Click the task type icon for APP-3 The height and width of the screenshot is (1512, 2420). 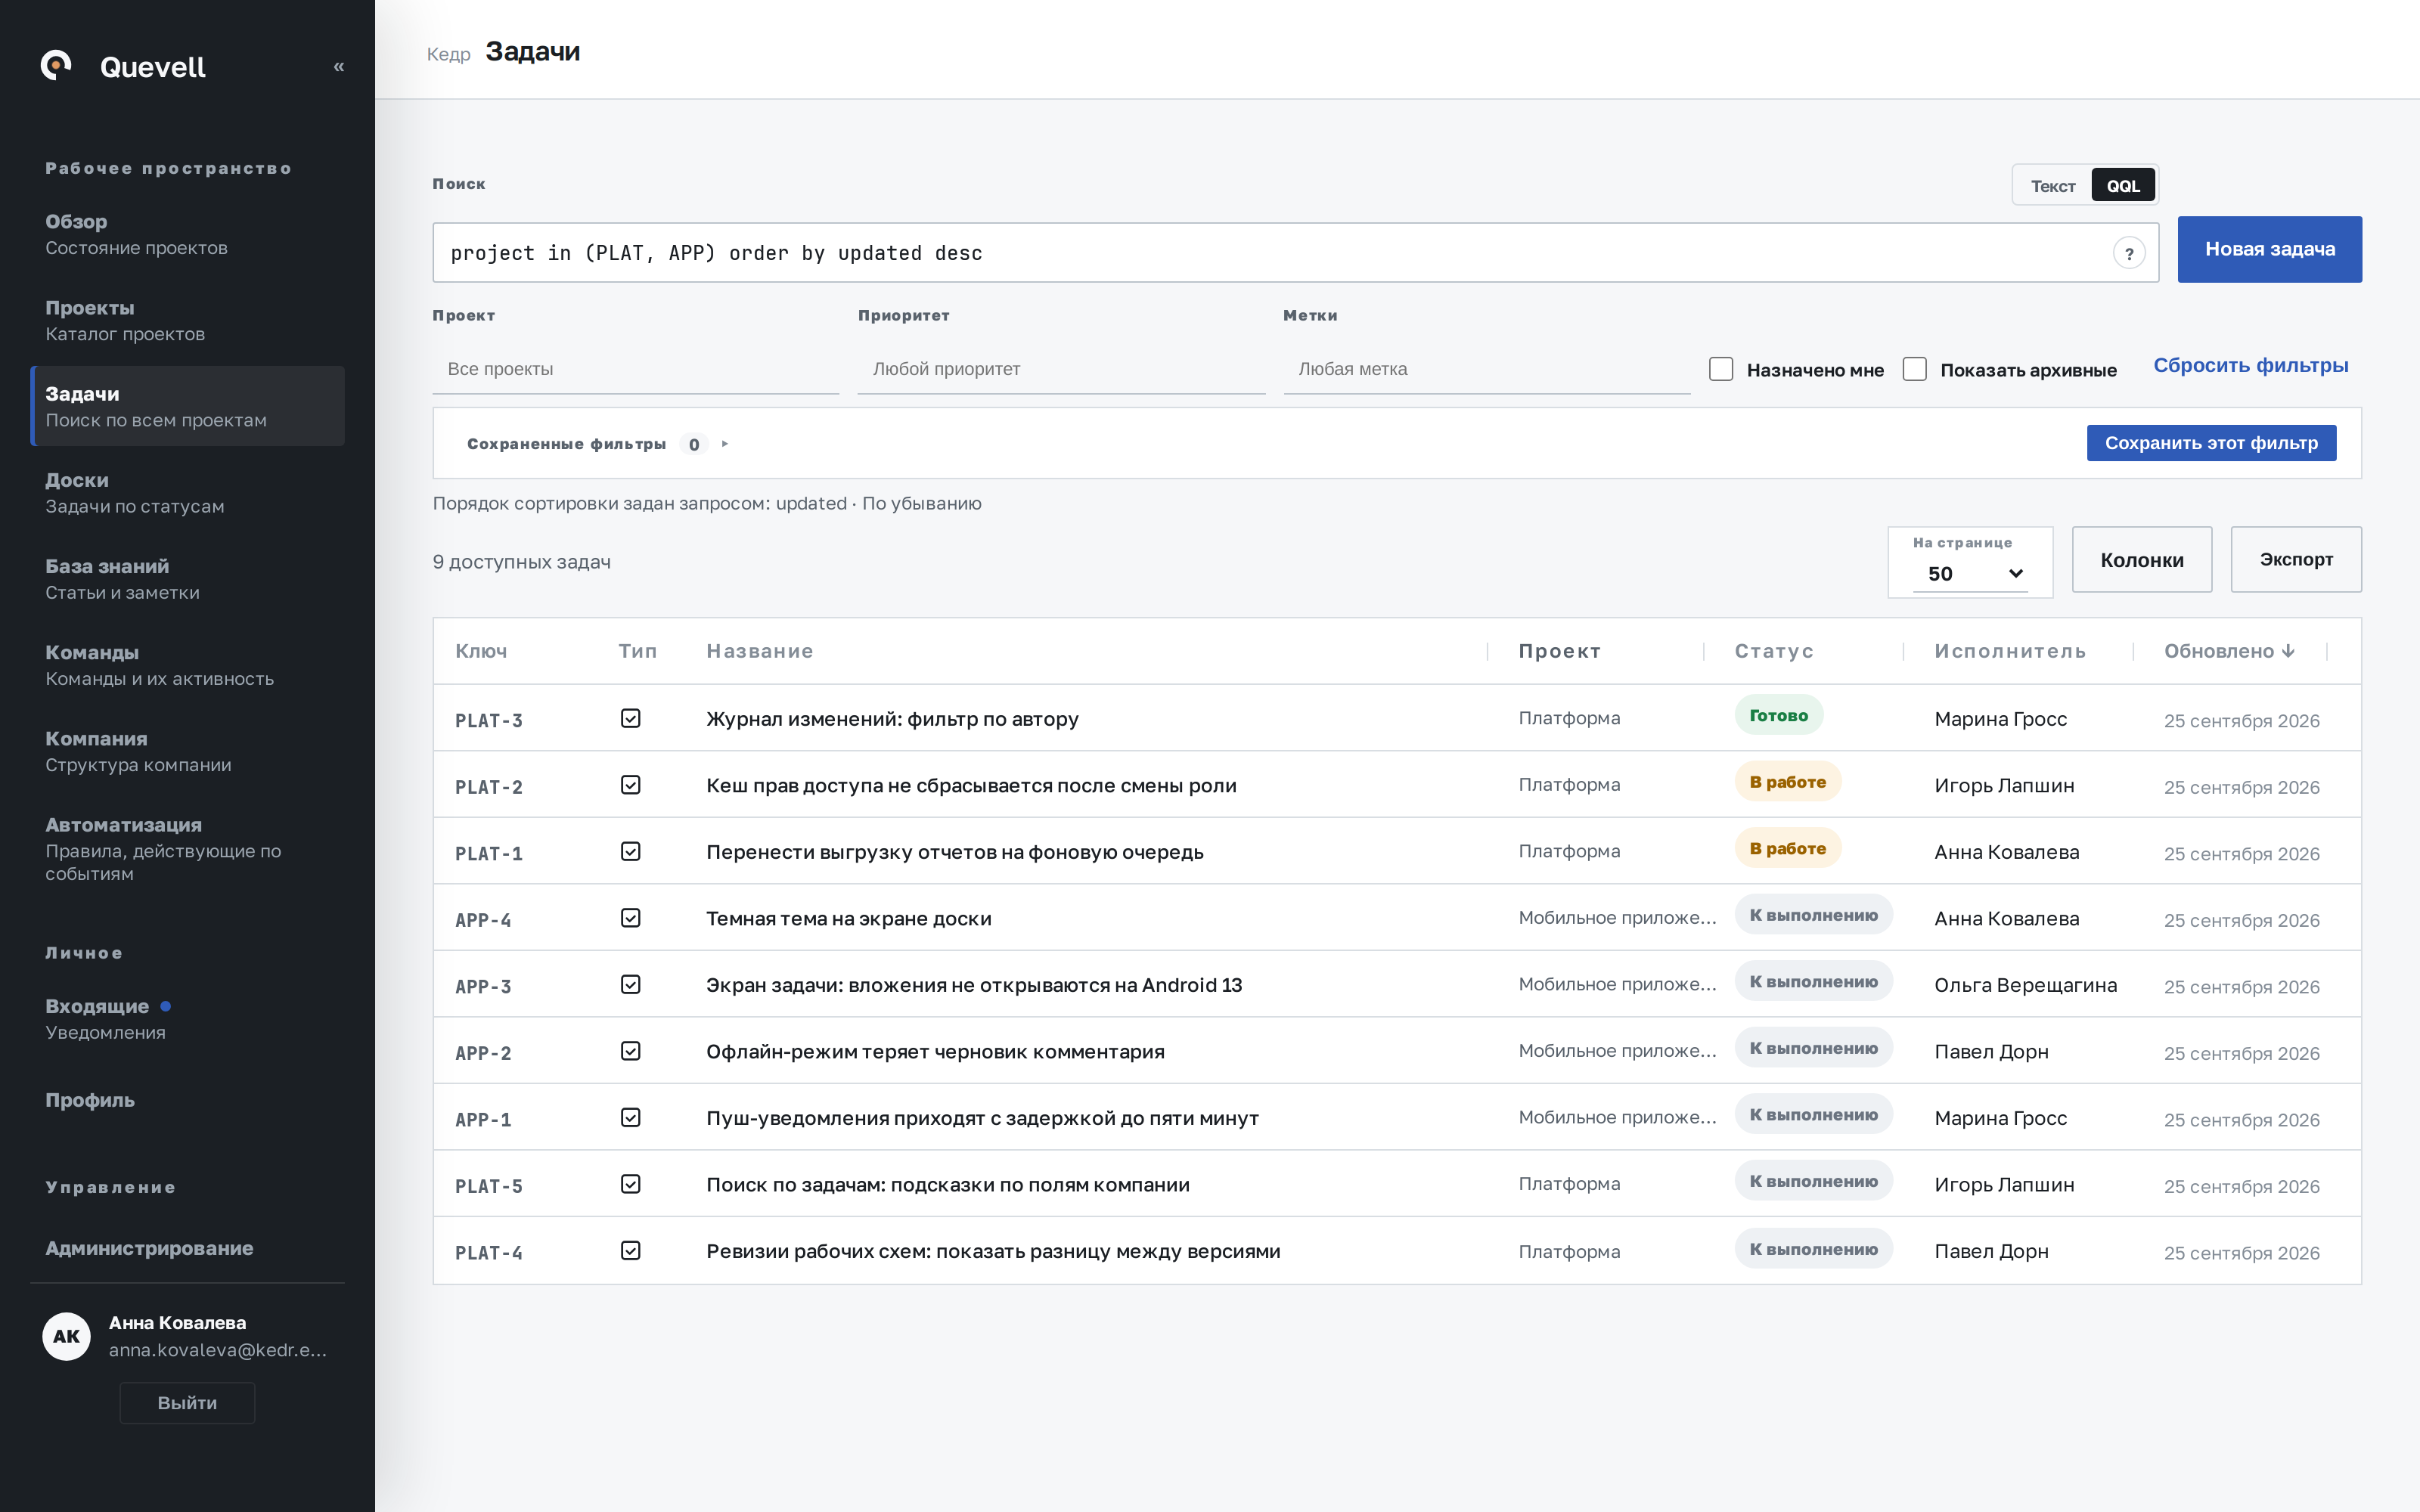tap(630, 984)
